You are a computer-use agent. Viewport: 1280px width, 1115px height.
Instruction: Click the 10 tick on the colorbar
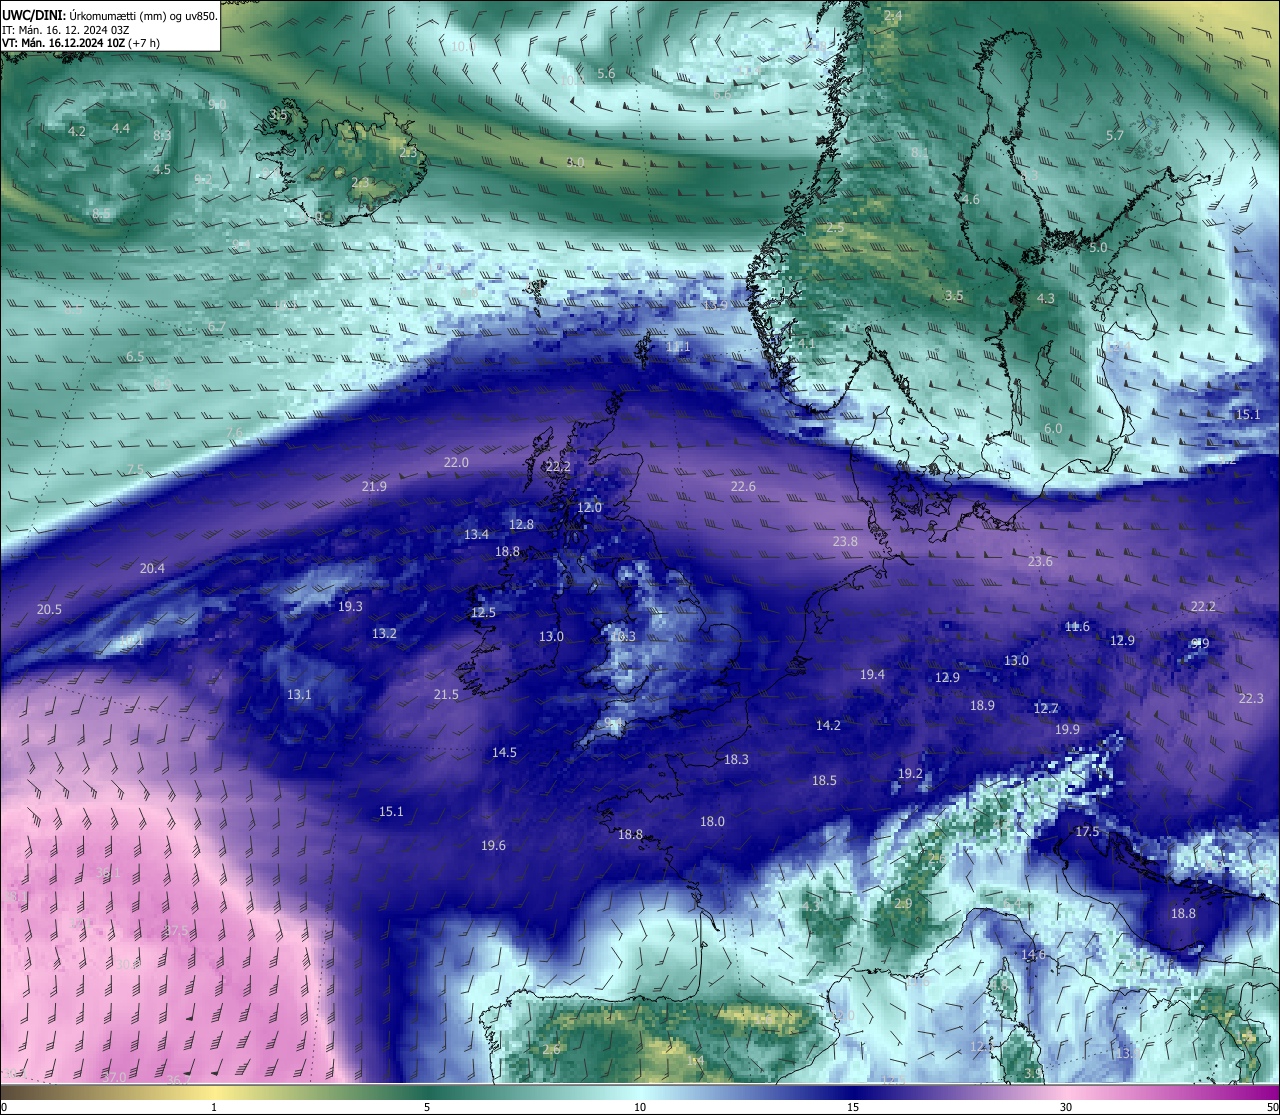(640, 1107)
